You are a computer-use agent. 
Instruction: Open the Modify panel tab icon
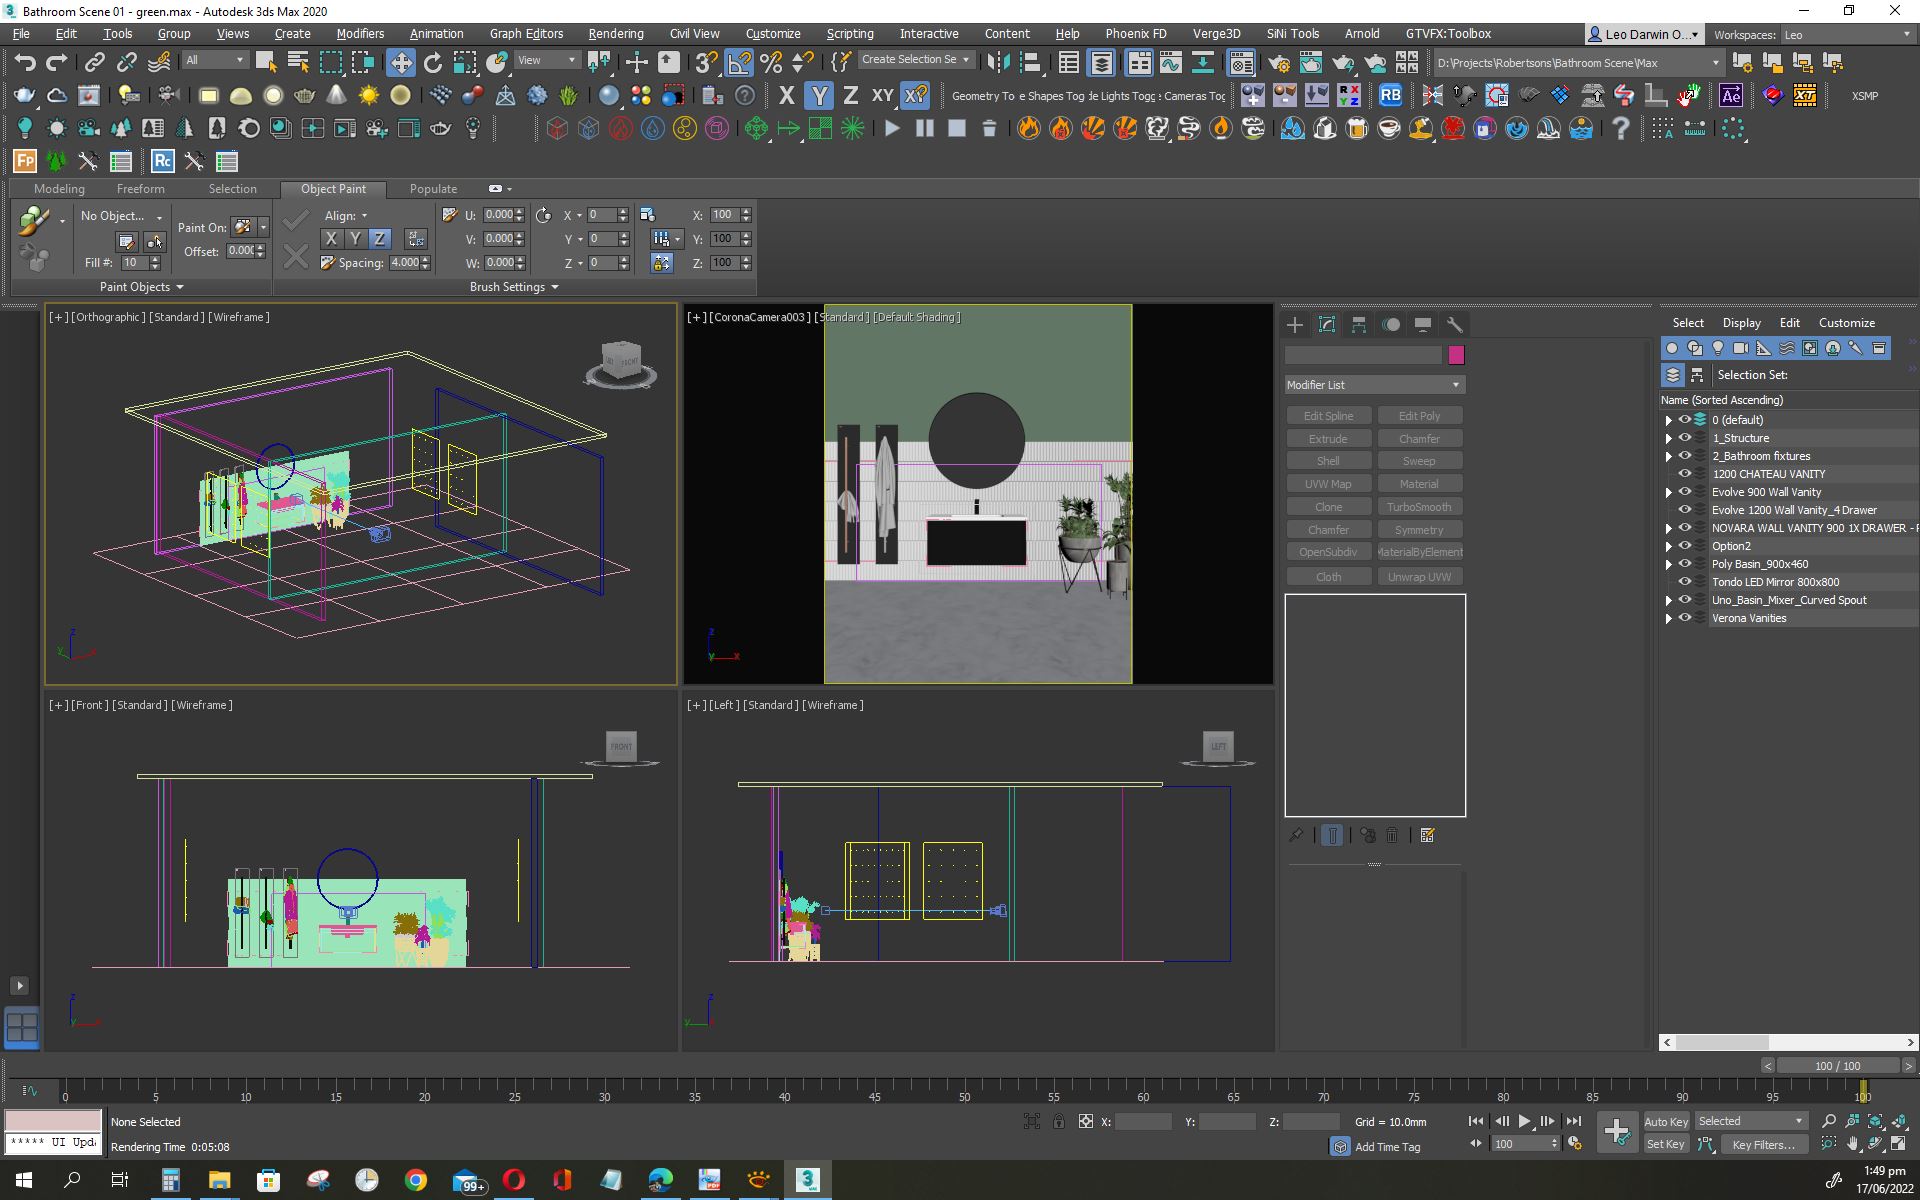pos(1327,325)
